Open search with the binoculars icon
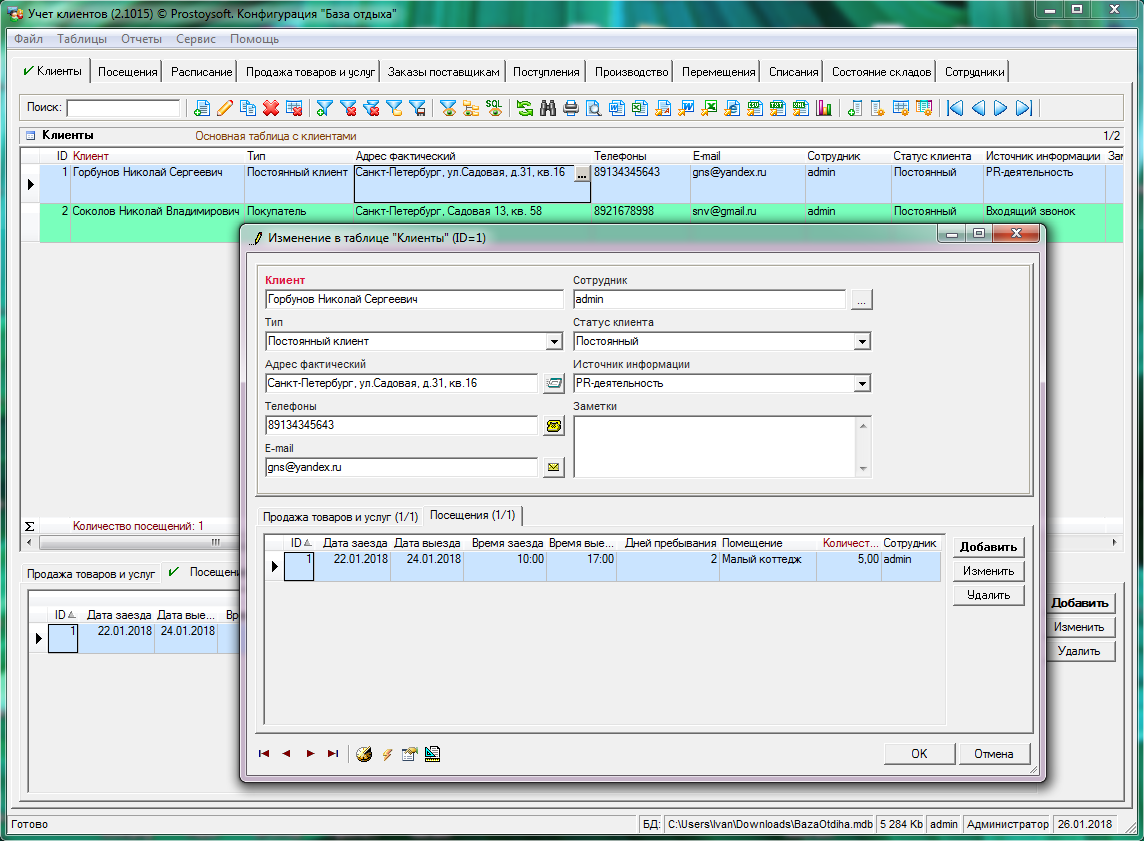The width and height of the screenshot is (1144, 841). tap(547, 108)
